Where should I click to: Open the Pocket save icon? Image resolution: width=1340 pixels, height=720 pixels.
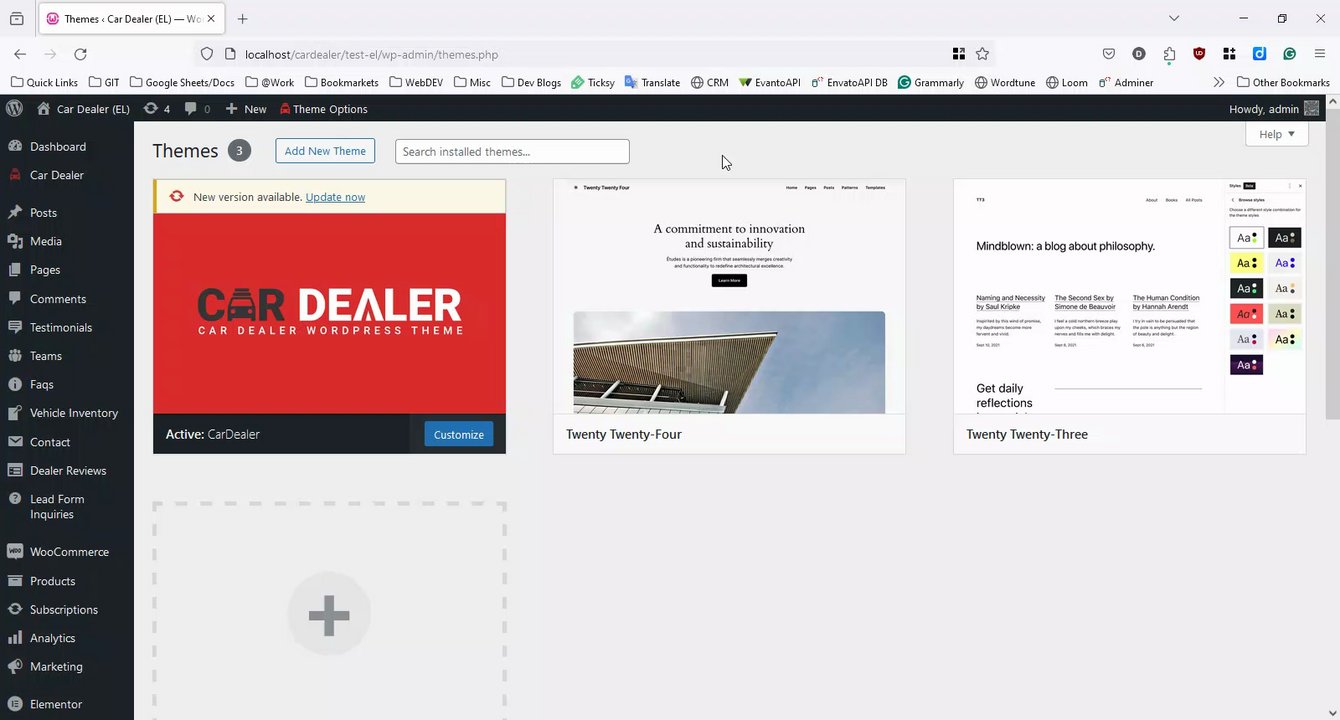tap(1109, 54)
